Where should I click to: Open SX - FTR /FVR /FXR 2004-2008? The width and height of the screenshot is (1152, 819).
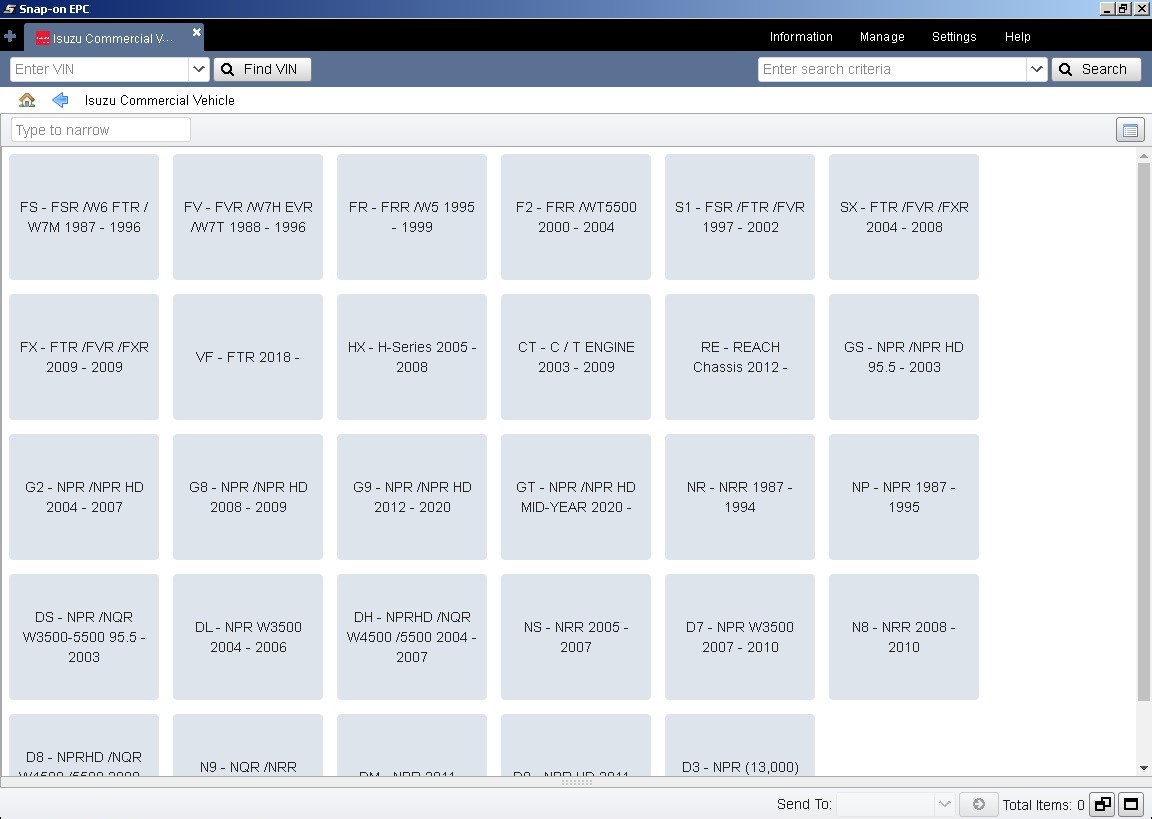coord(904,217)
